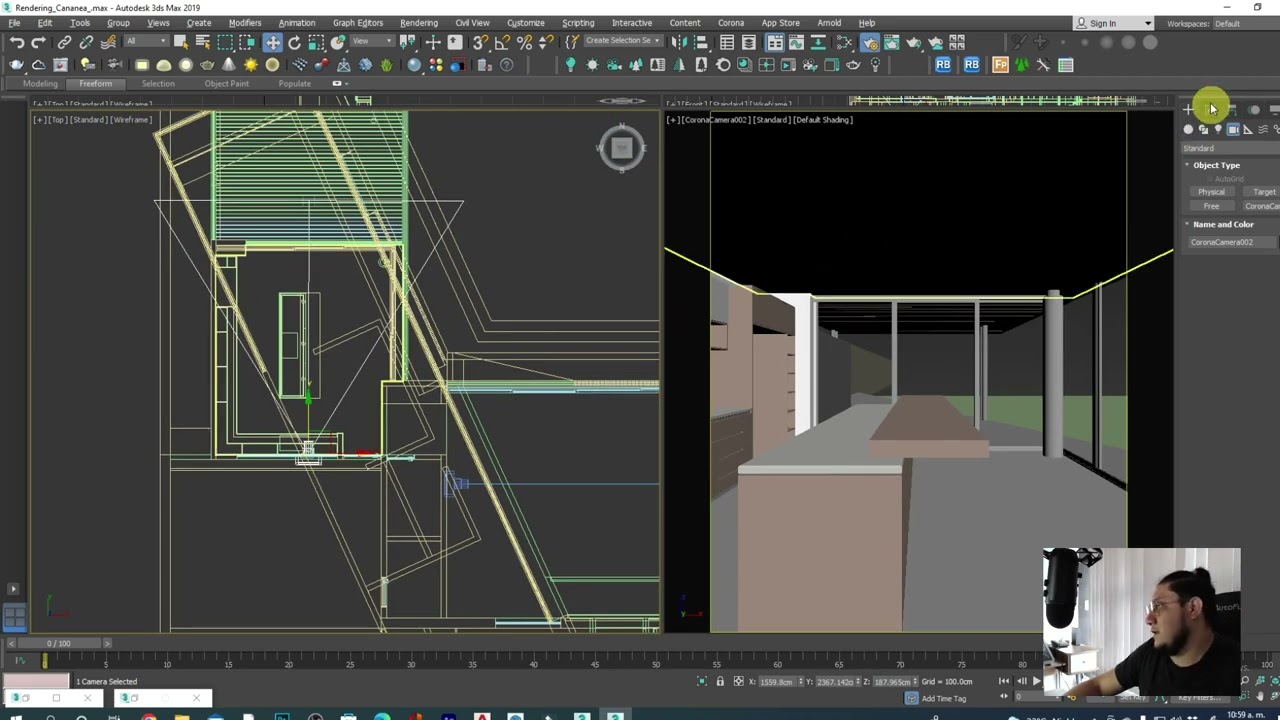Select the Cameras category icon
Viewport: 1280px width, 720px height.
click(x=1233, y=130)
